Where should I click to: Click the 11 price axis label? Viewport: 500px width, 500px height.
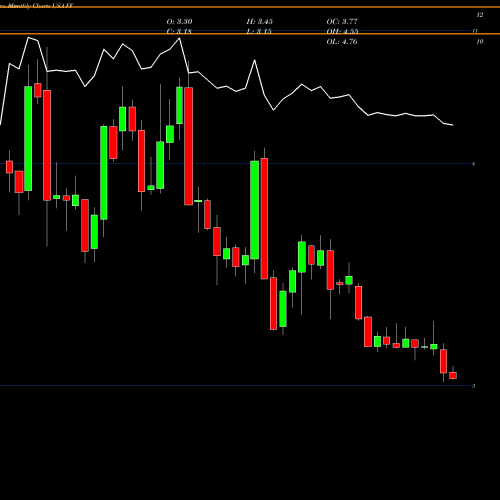click(x=475, y=31)
